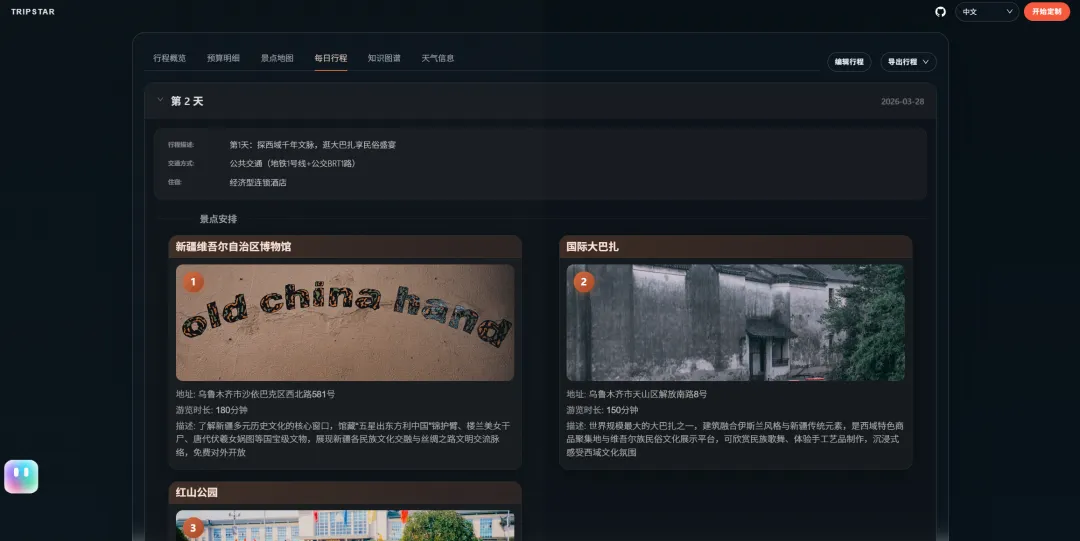This screenshot has width=1080, height=541.
Task: Click the 公共交通 transport description
Action: click(292, 164)
